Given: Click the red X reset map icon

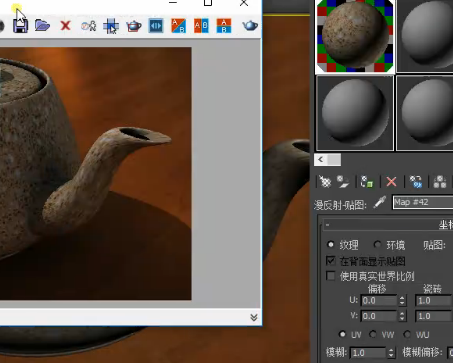Looking at the screenshot, I should pyautogui.click(x=391, y=182).
